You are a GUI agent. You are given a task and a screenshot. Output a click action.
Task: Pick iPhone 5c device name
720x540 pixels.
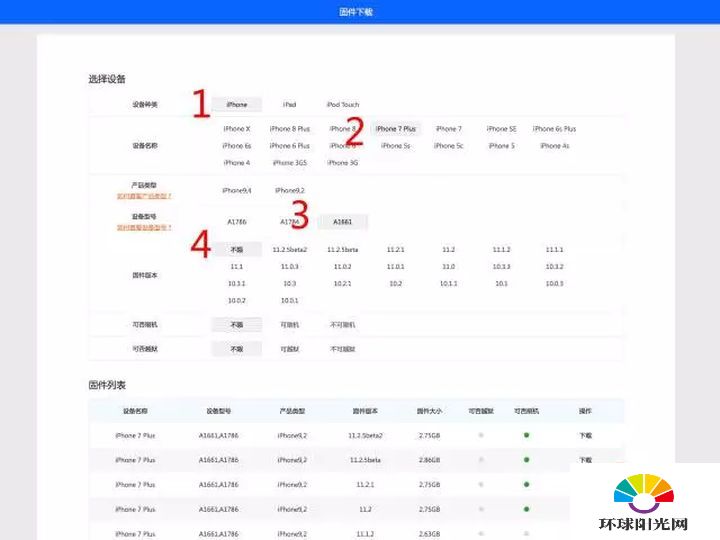pos(449,146)
